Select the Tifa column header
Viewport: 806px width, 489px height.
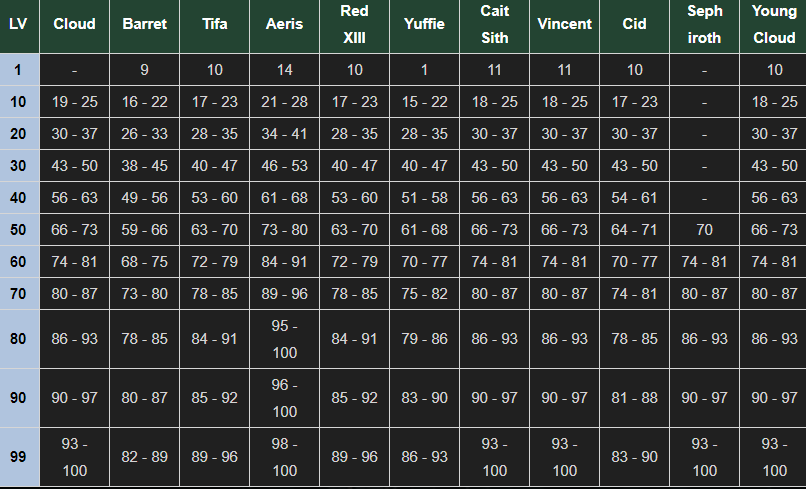click(215, 24)
